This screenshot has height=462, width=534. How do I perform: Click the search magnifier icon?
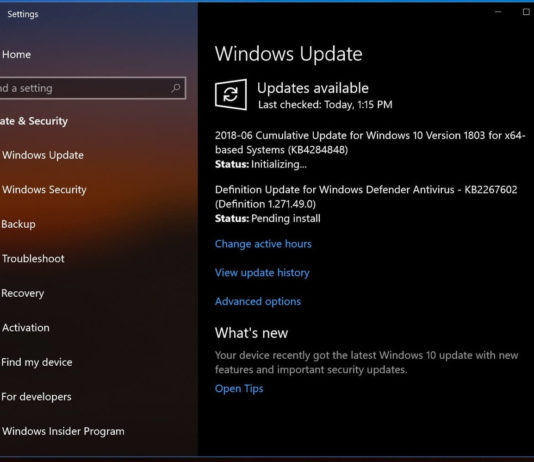coord(176,88)
